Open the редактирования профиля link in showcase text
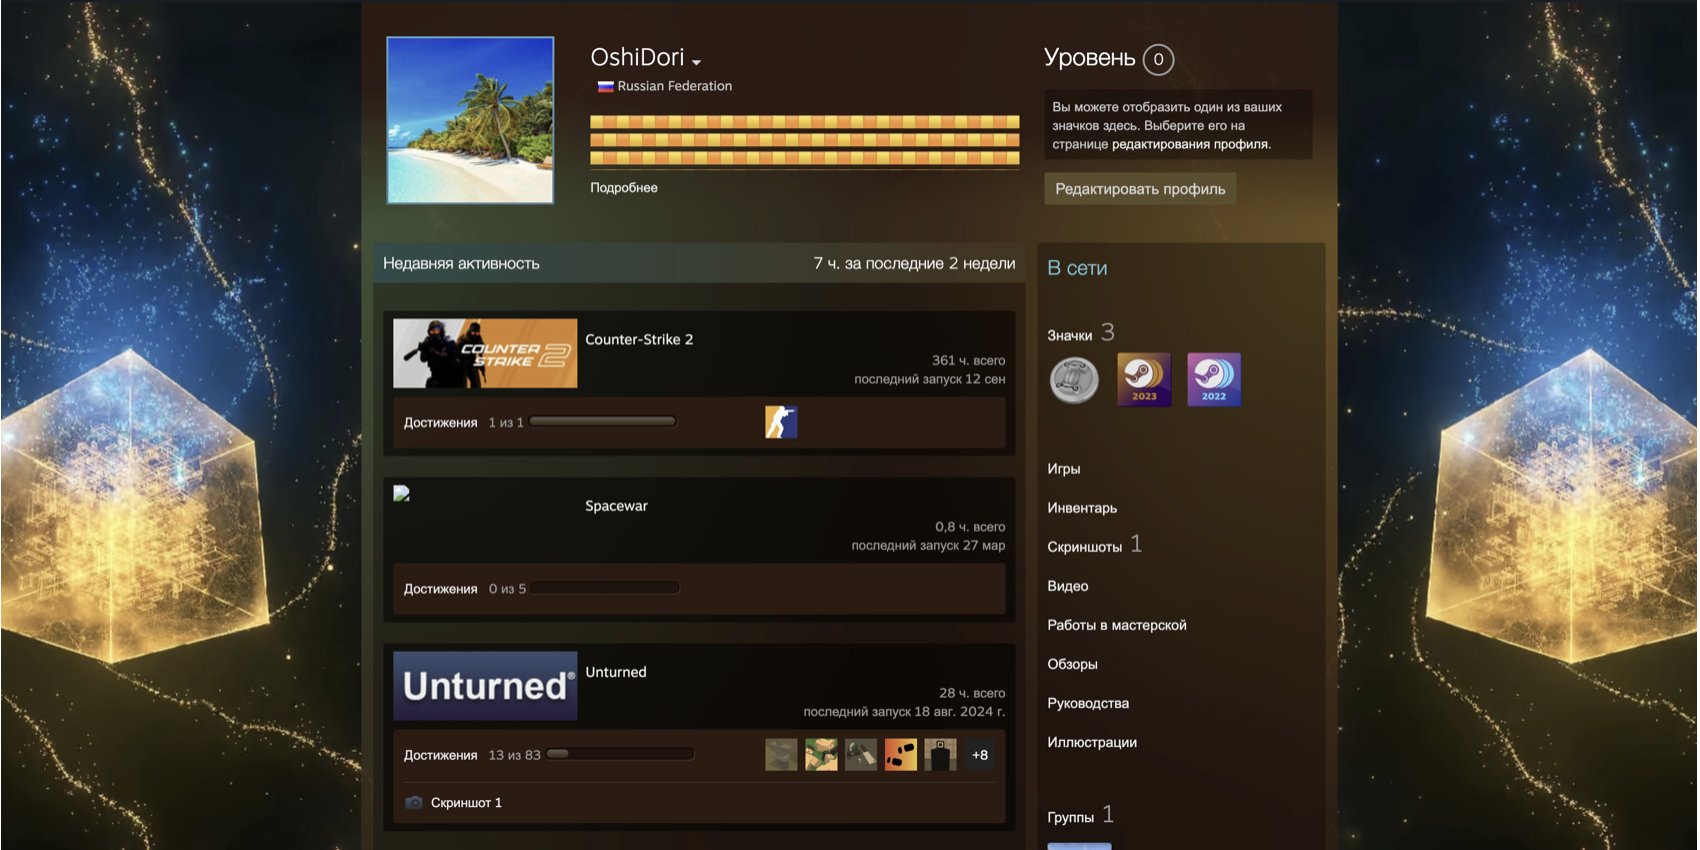The image size is (1700, 850). pyautogui.click(x=1190, y=144)
